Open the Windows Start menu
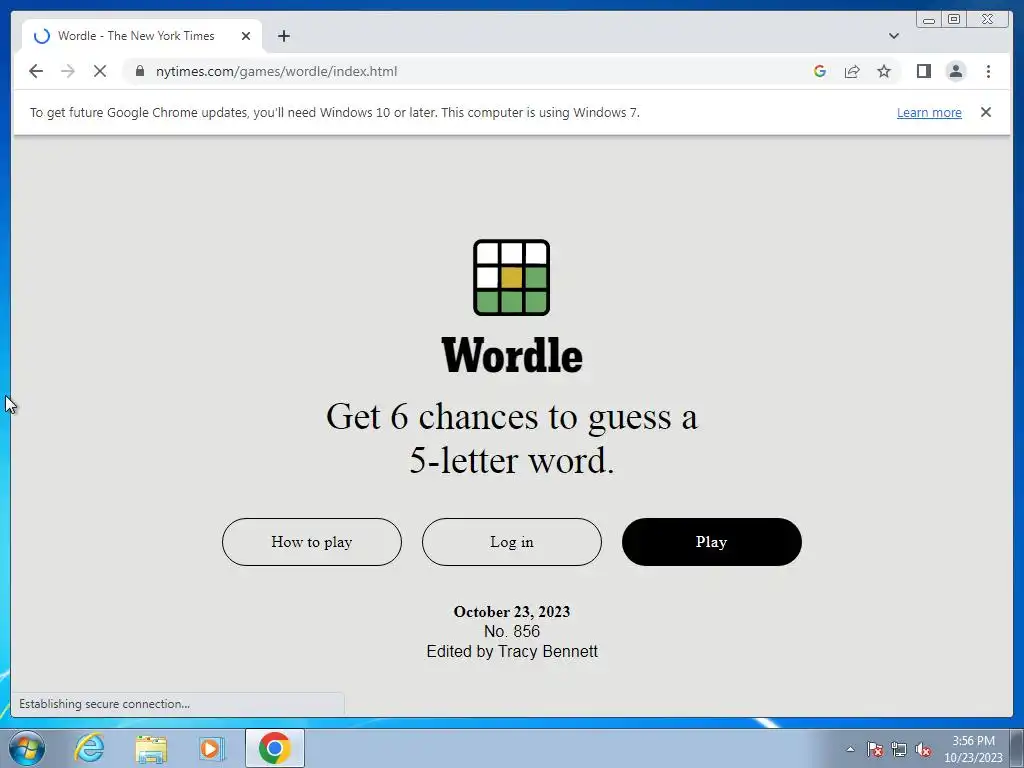This screenshot has height=768, width=1024. point(27,748)
